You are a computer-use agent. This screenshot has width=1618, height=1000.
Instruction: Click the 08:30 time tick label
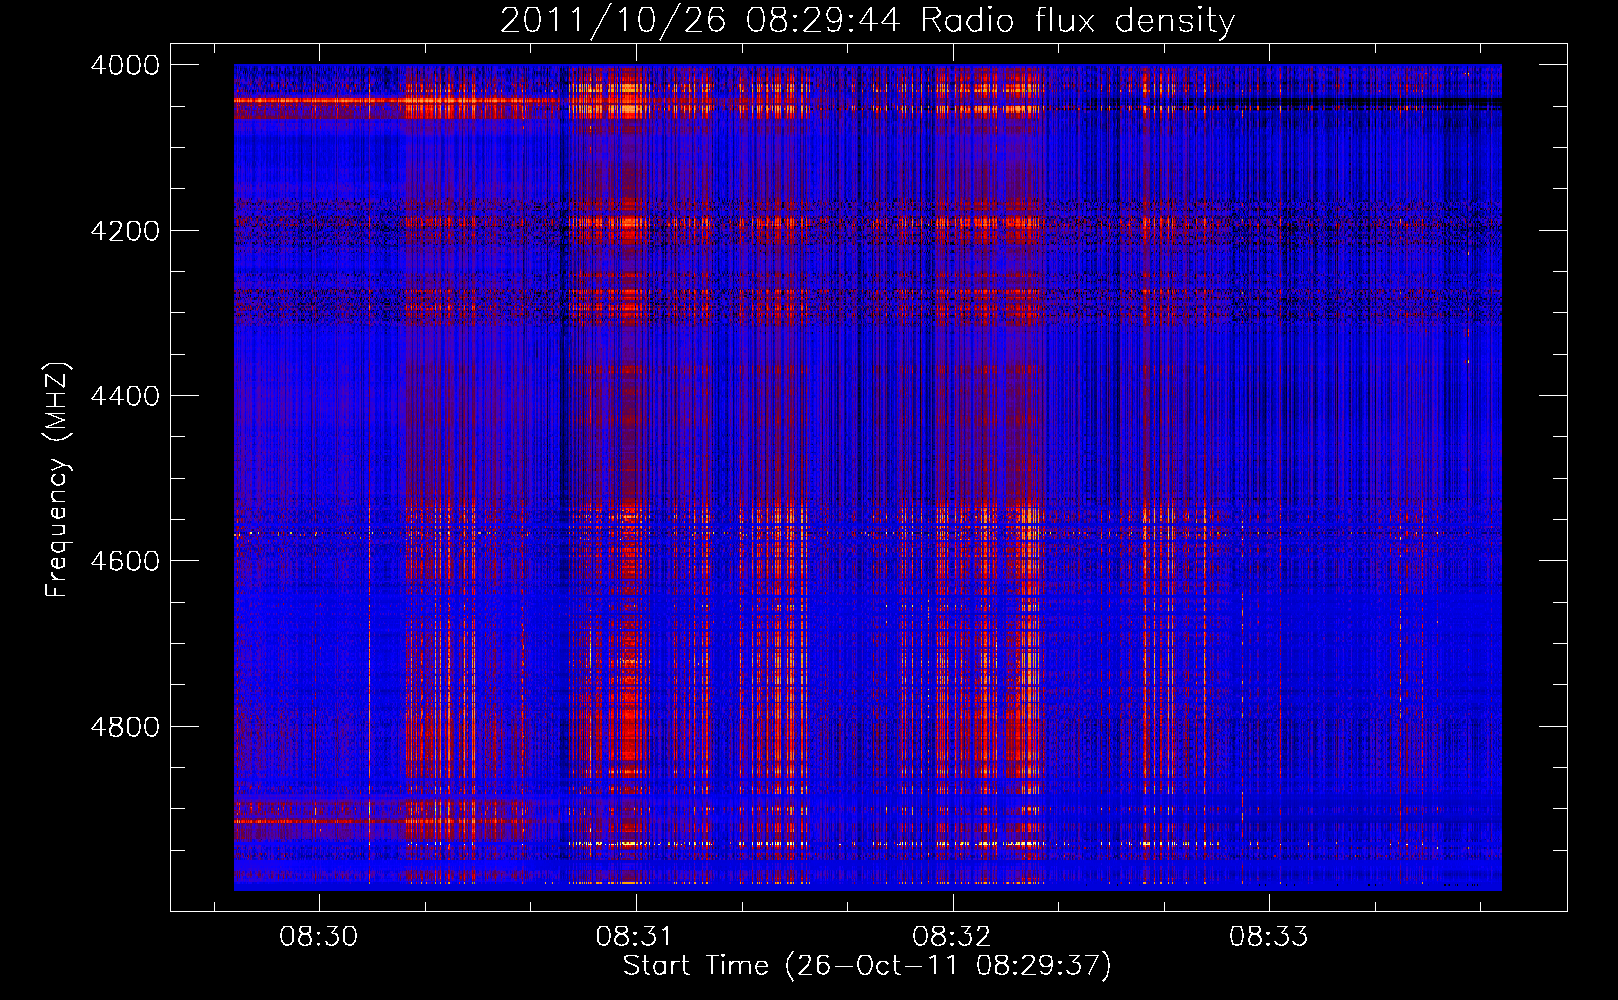[319, 937]
